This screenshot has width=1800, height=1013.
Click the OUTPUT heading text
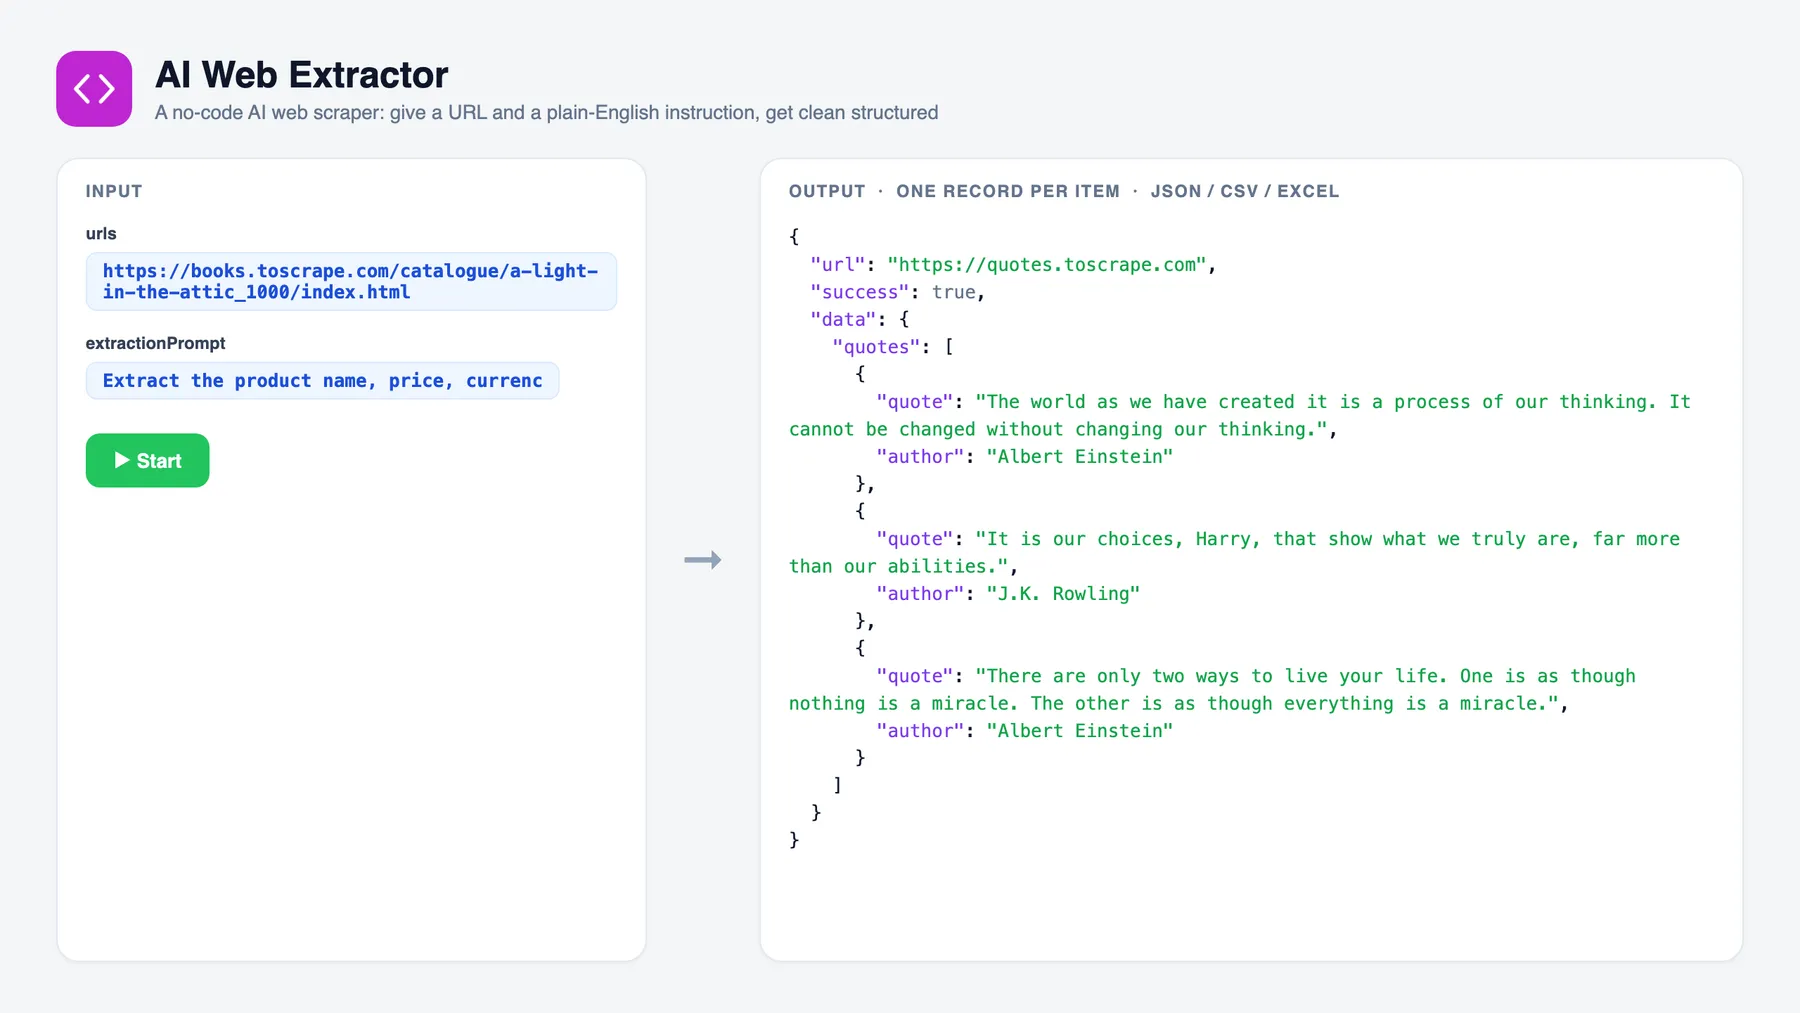[827, 191]
